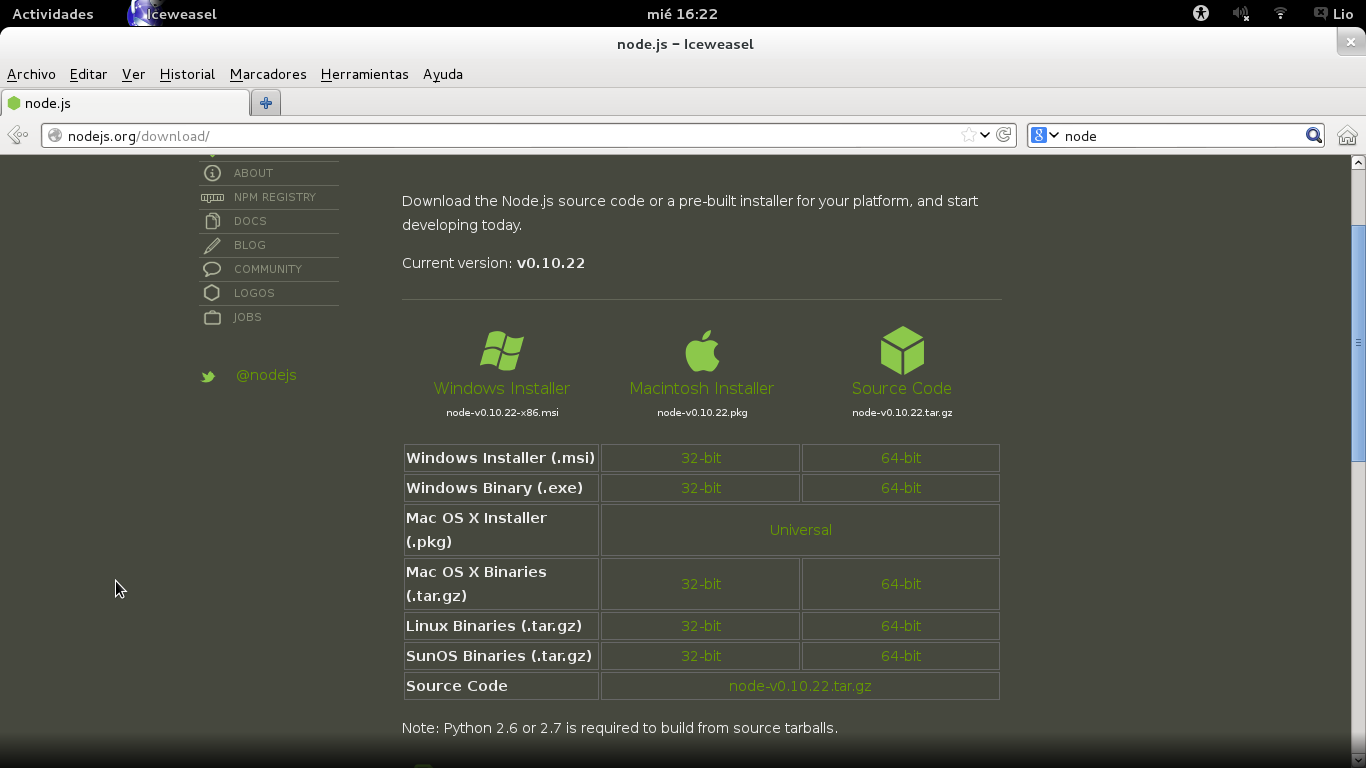This screenshot has width=1366, height=768.
Task: Download SunOS Binaries 32-bit tarball
Action: tap(701, 656)
